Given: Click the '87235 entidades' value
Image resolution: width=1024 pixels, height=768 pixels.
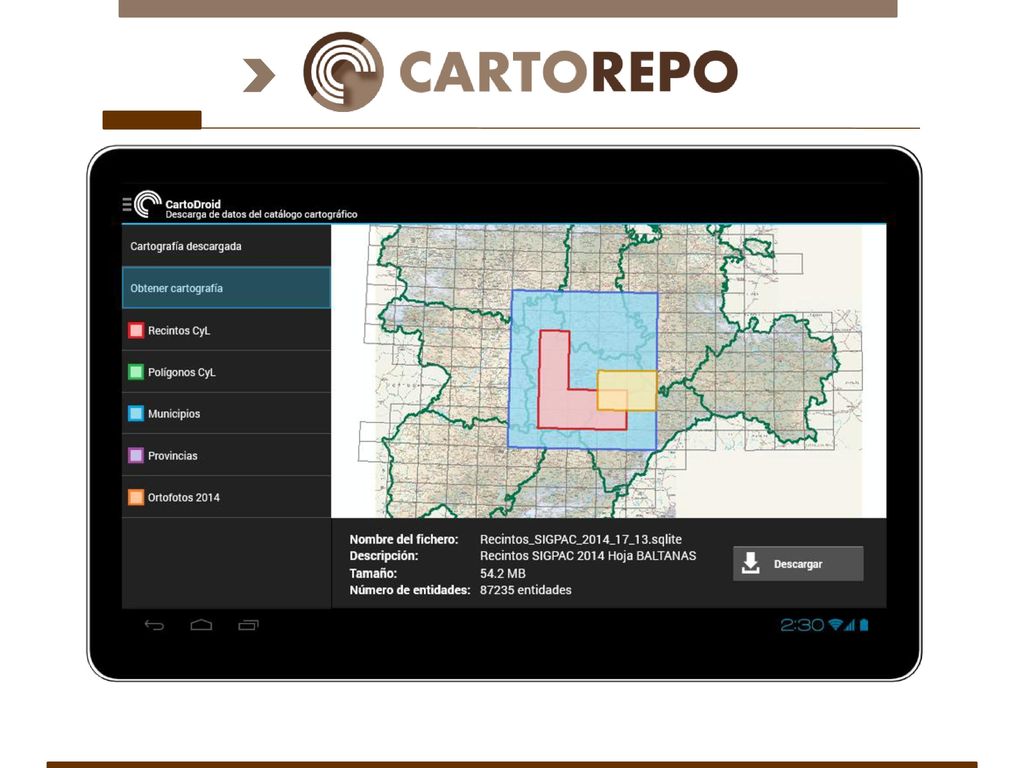Looking at the screenshot, I should tap(526, 590).
